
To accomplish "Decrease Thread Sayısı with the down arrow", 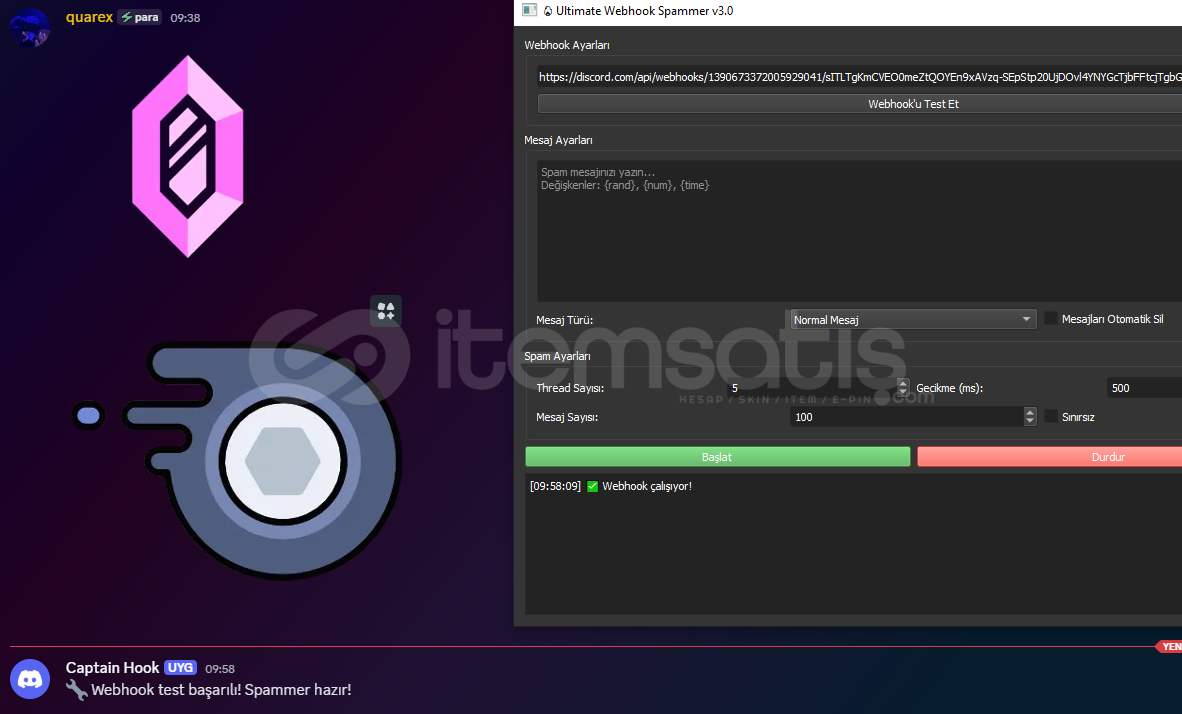I will [x=902, y=393].
